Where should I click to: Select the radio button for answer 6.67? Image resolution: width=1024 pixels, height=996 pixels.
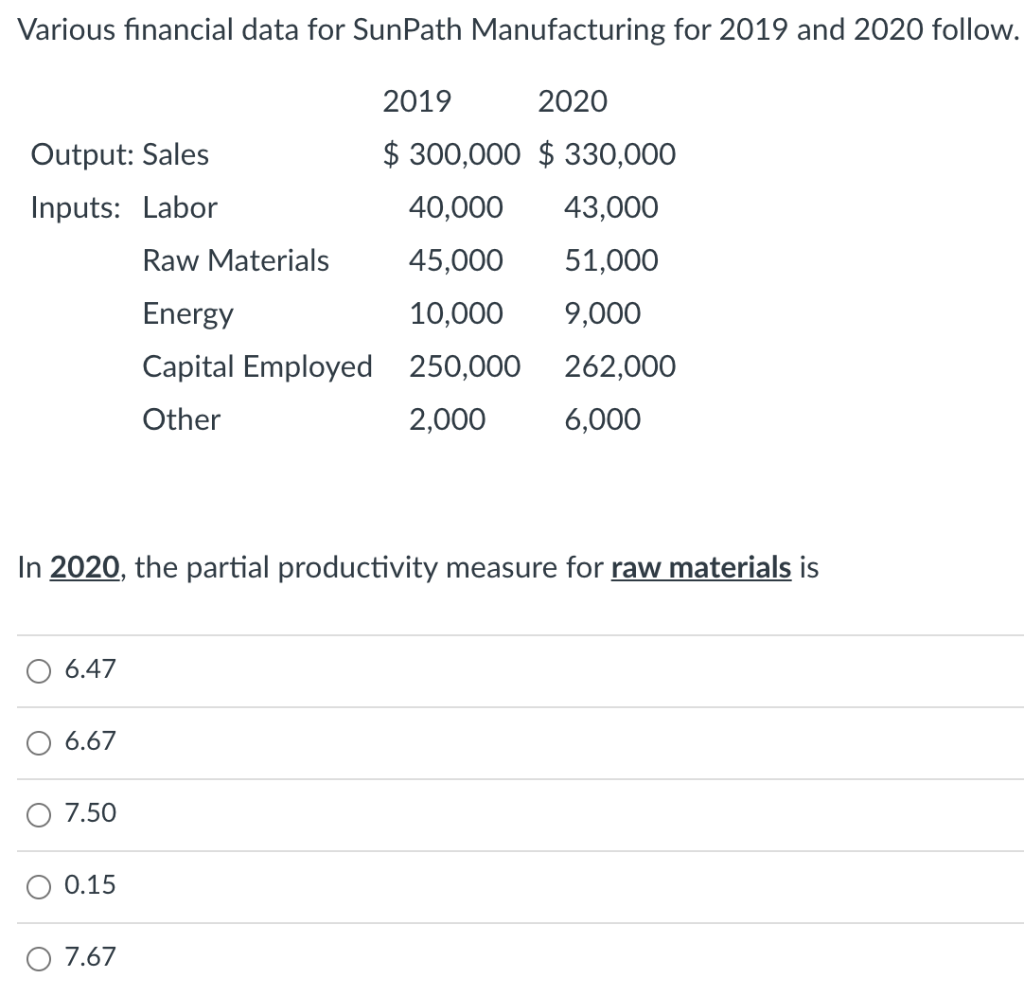(x=37, y=742)
